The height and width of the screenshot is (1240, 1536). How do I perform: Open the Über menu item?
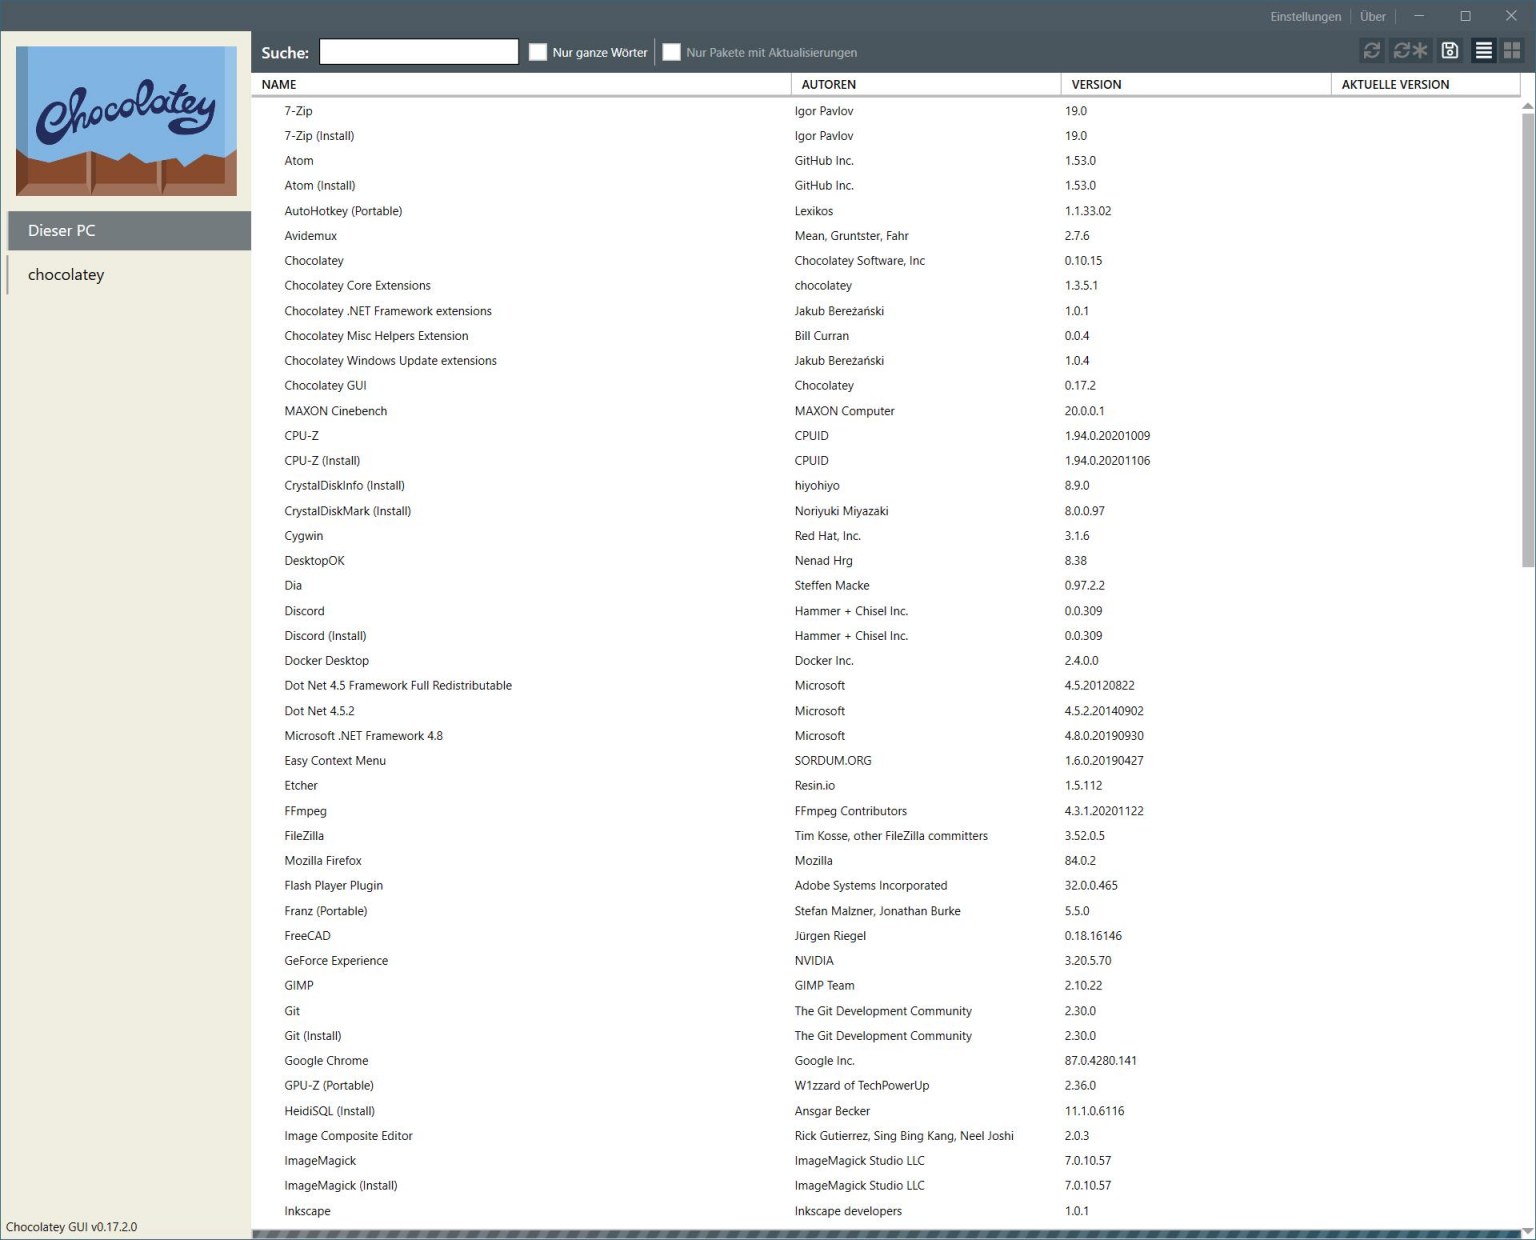(x=1372, y=16)
